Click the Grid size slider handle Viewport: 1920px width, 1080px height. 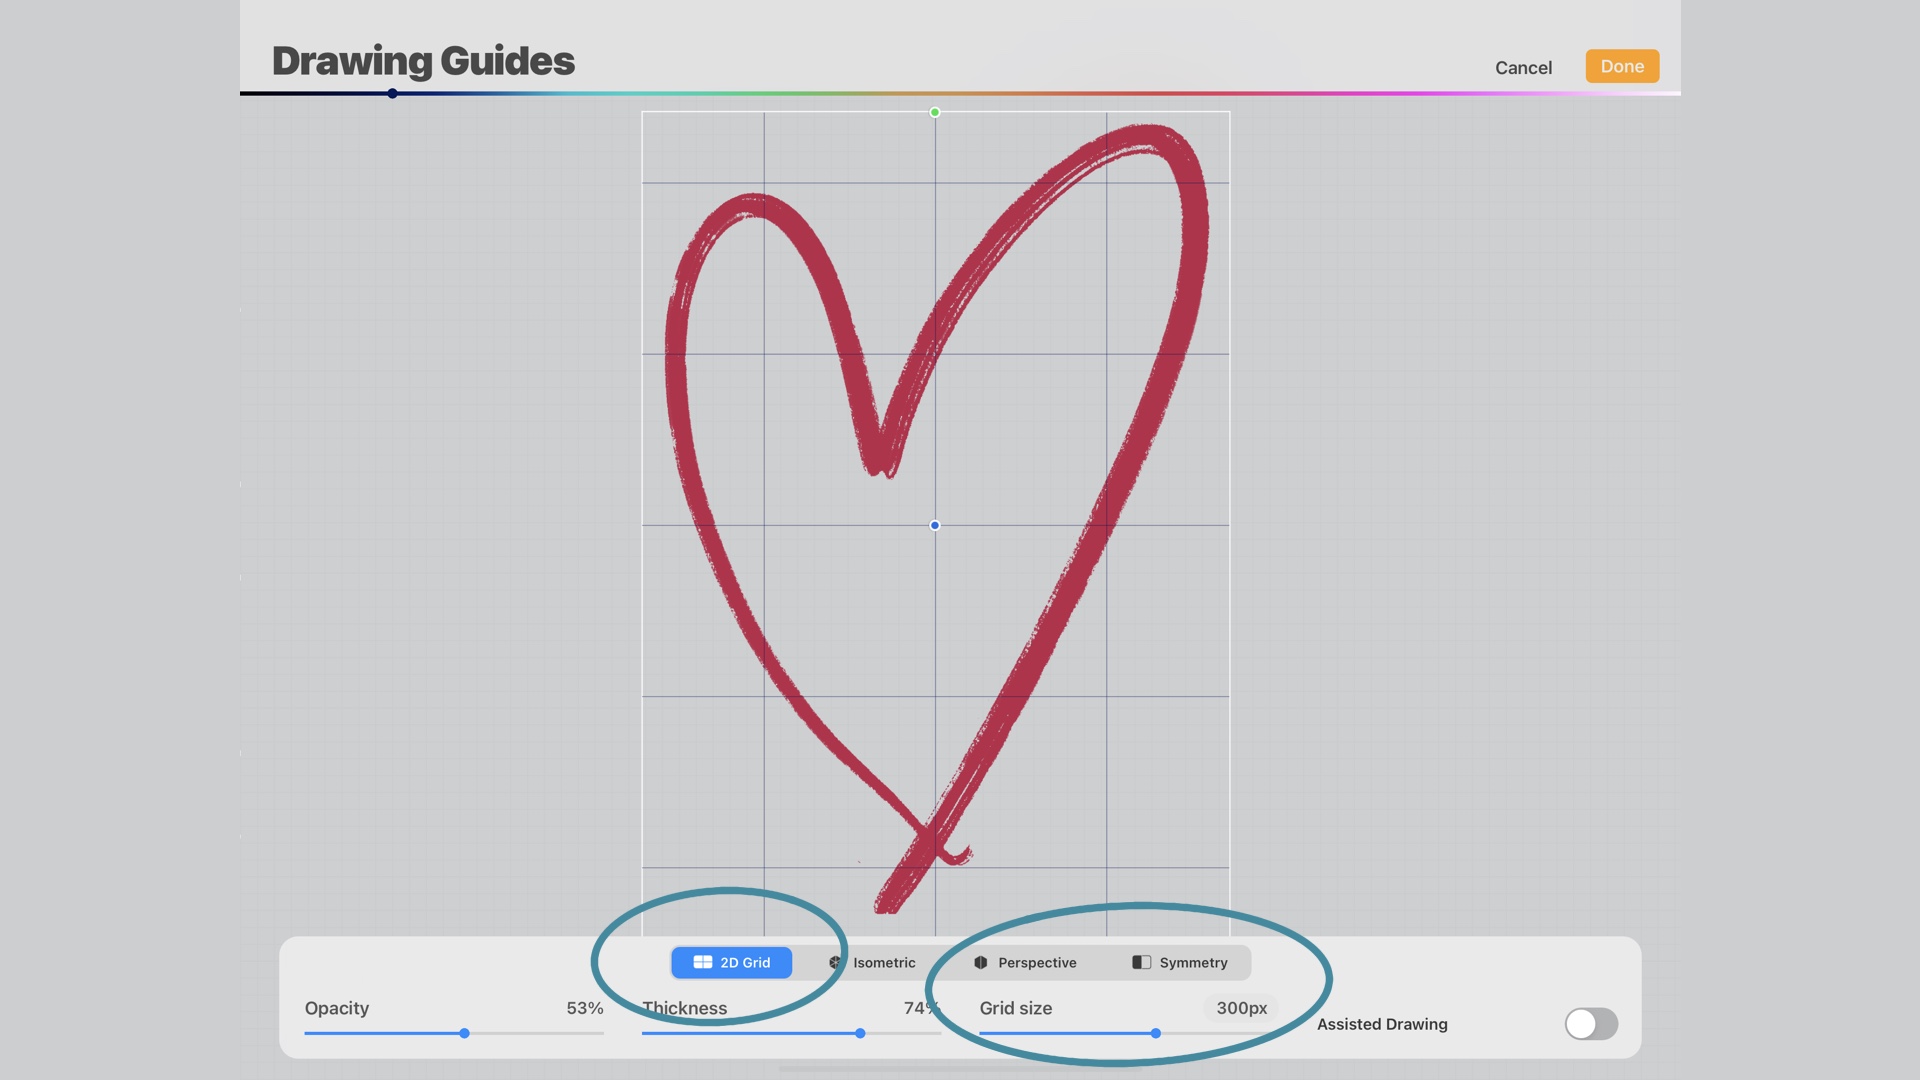click(x=1155, y=1033)
